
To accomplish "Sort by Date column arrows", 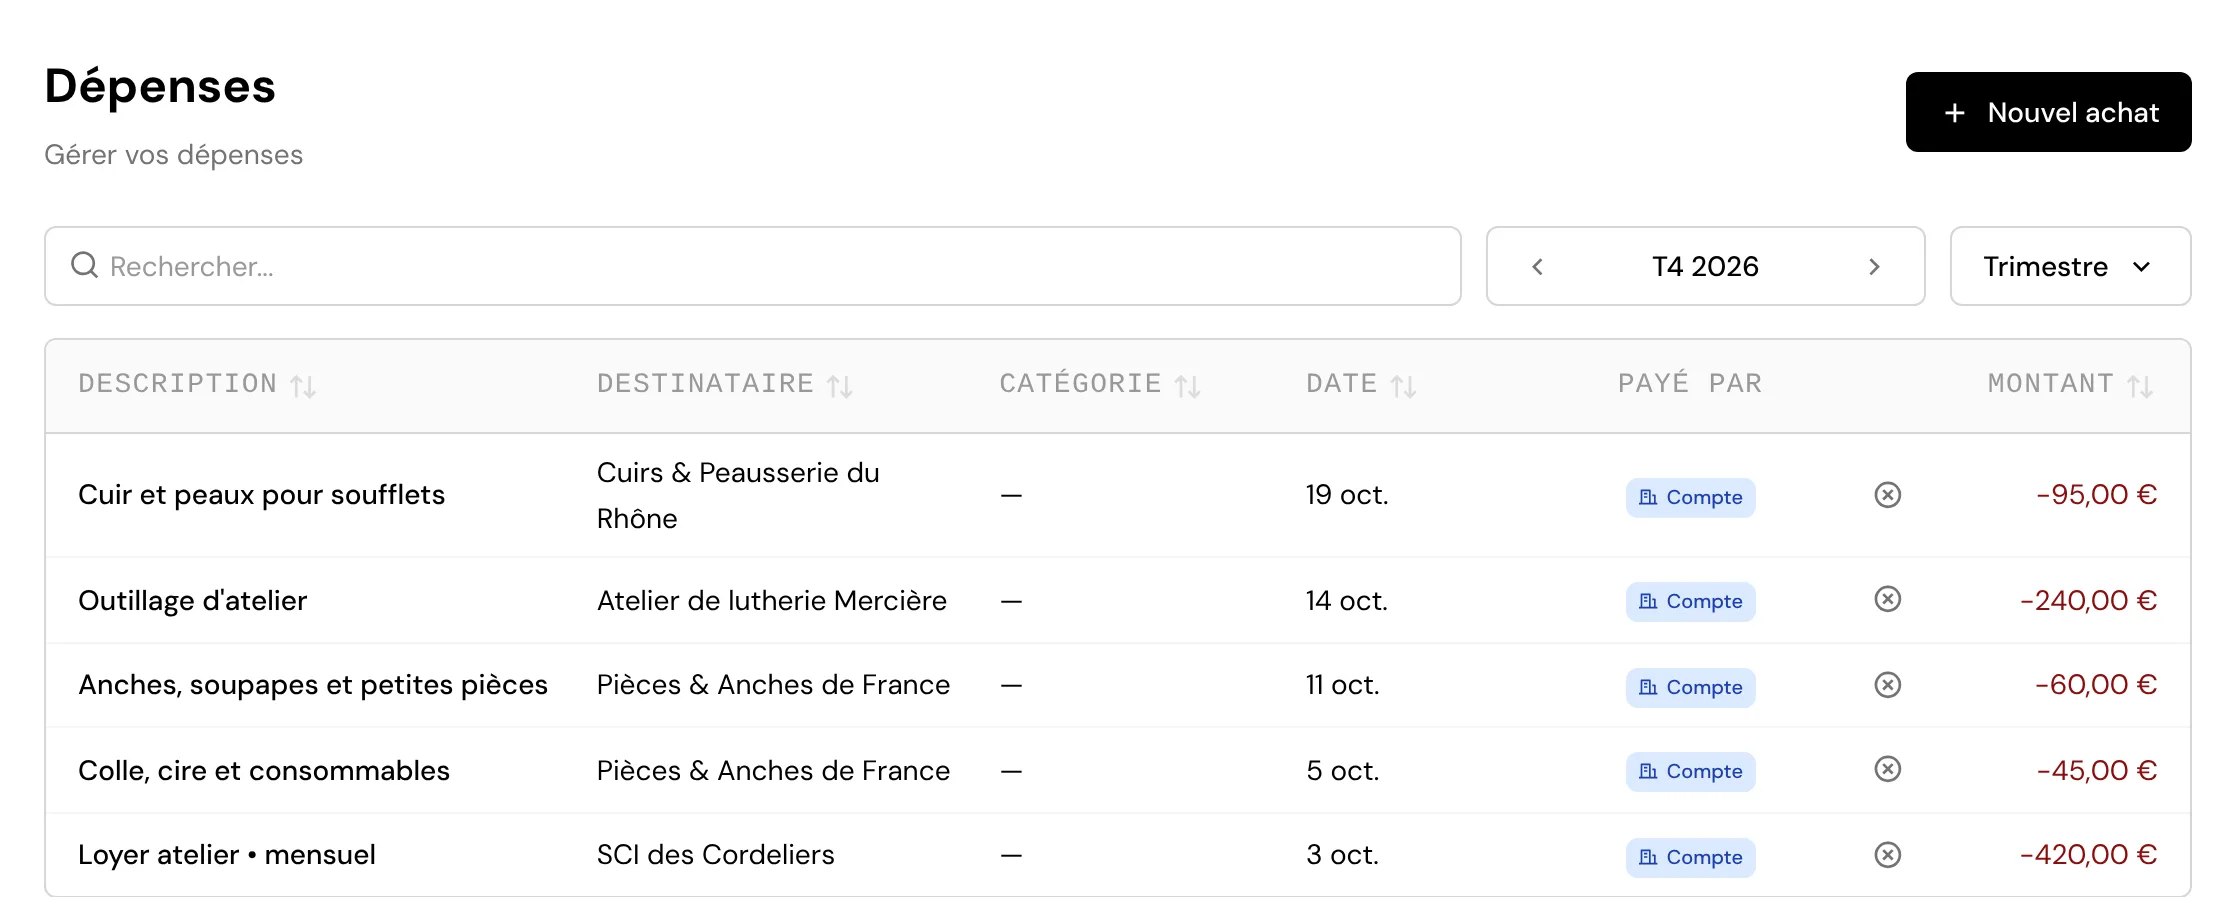I will (1403, 386).
